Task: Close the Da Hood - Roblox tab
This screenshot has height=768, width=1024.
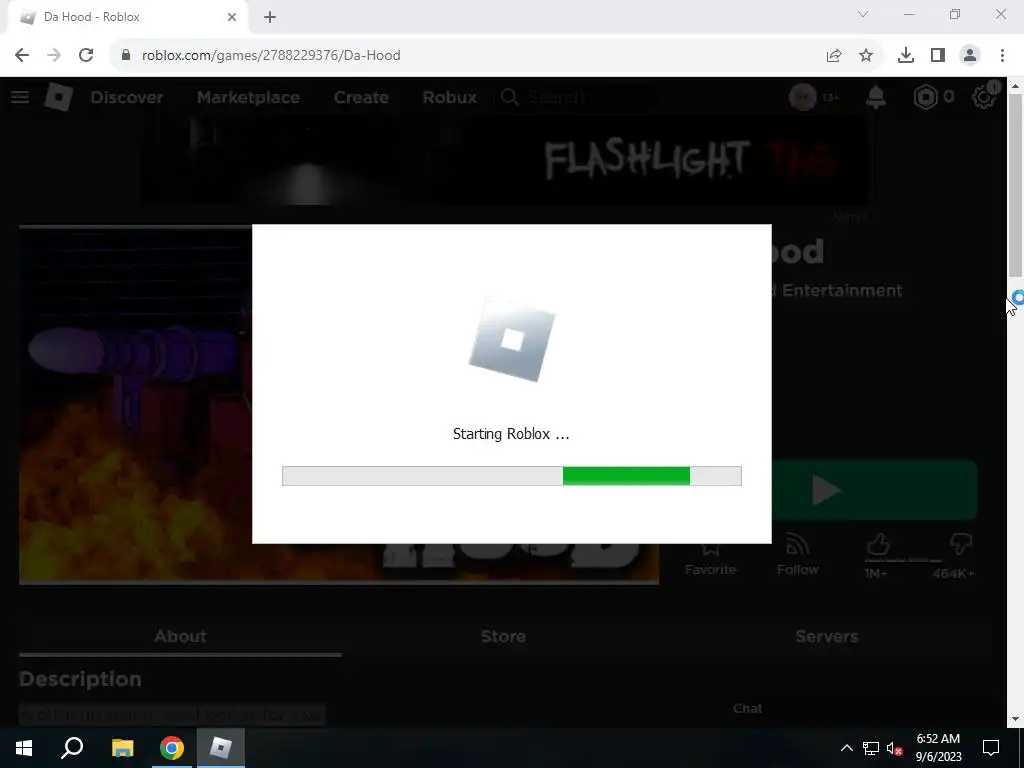Action: click(232, 17)
